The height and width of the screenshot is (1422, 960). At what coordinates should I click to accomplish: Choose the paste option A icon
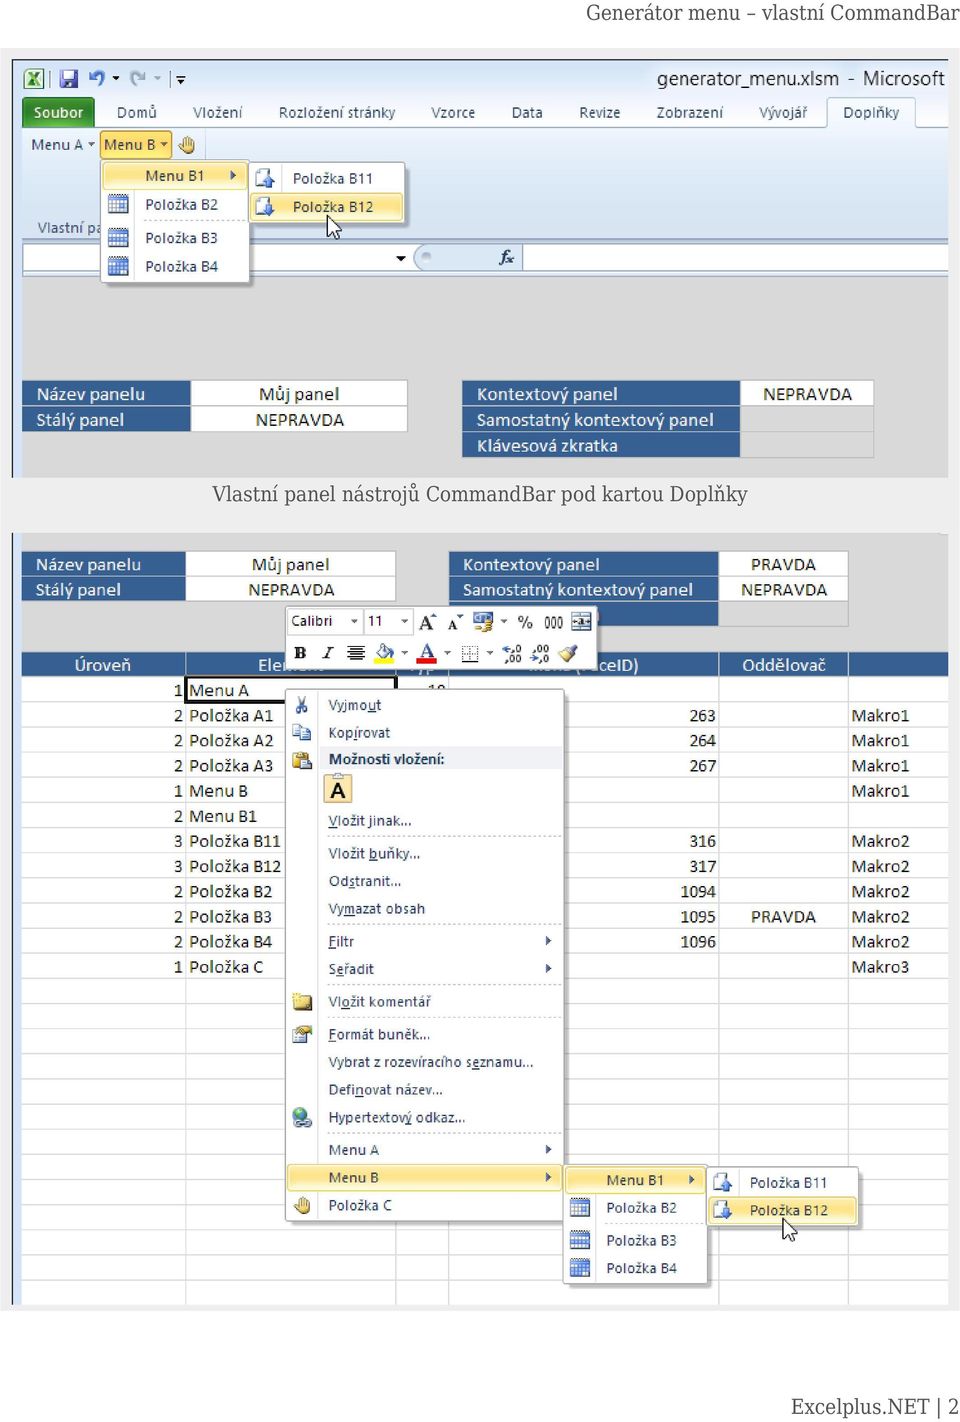click(338, 790)
